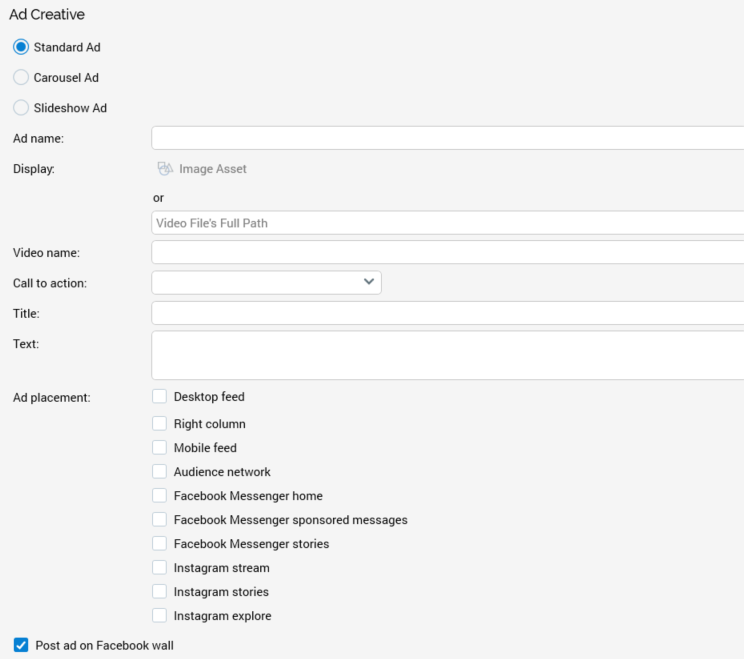Screen dimensions: 744x659
Task: Focus the Video File's Full Path field
Action: (447, 223)
